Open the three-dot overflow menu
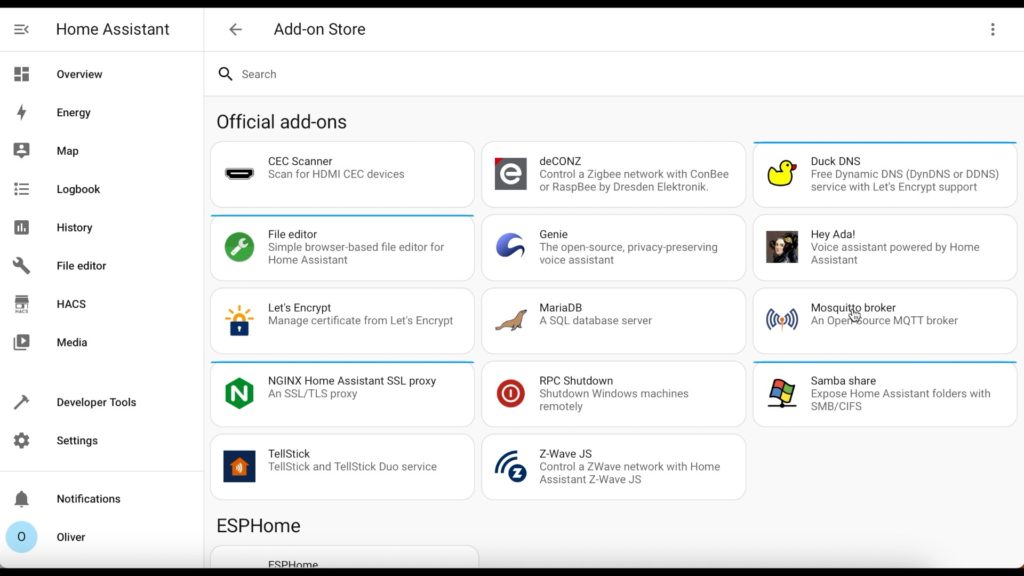This screenshot has width=1024, height=576. click(x=992, y=29)
